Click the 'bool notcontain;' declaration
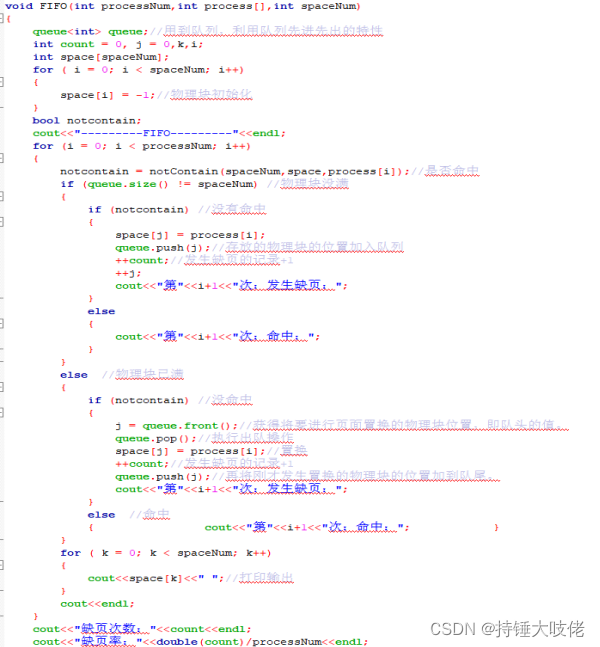This screenshot has width=600, height=647. coord(87,121)
